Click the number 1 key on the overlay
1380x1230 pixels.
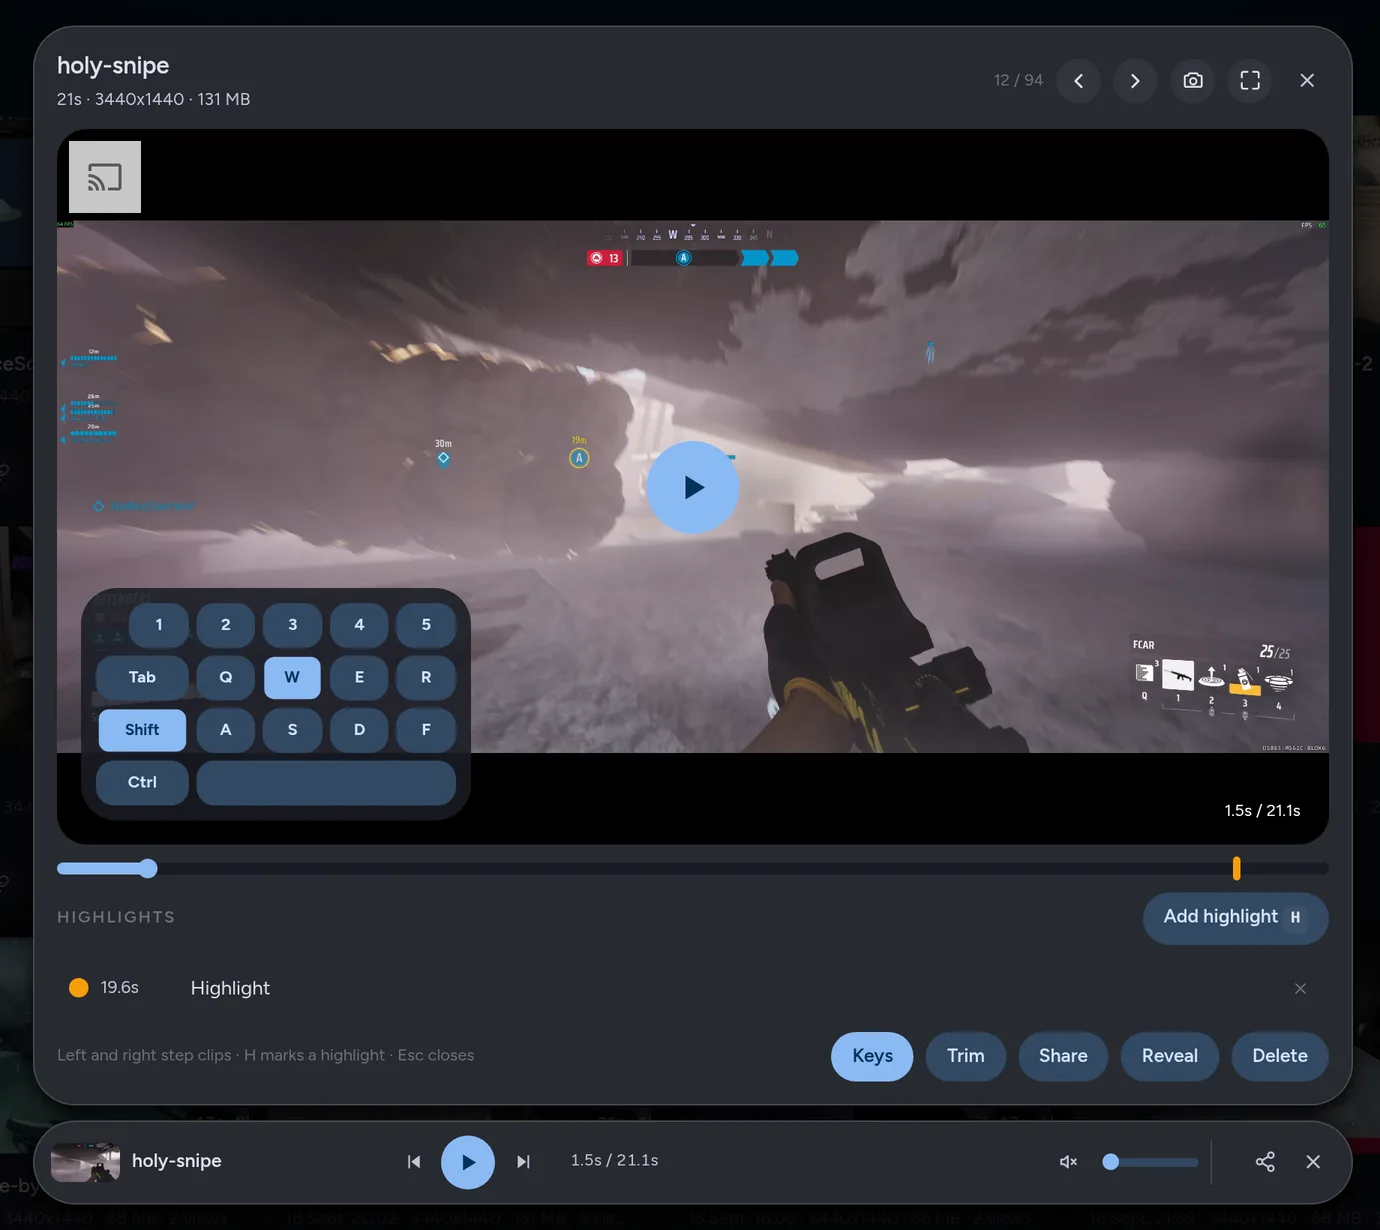coord(159,624)
